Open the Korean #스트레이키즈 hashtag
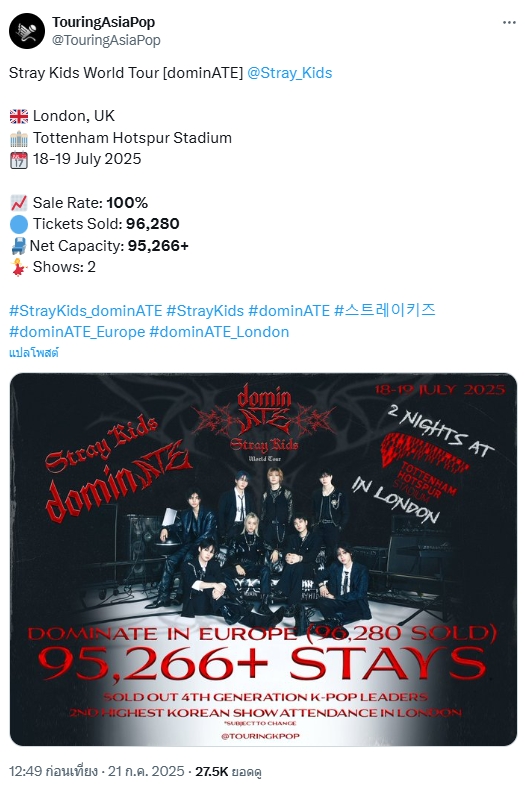 (x=385, y=311)
